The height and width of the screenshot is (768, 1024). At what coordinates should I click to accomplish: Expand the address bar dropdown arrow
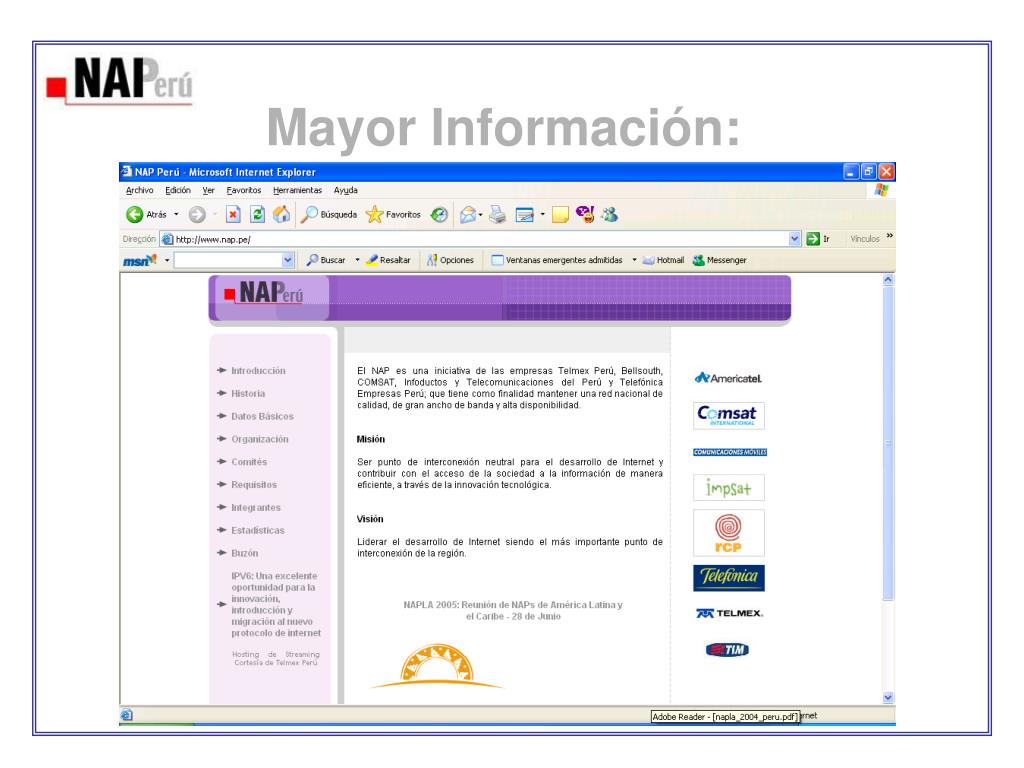(x=795, y=239)
